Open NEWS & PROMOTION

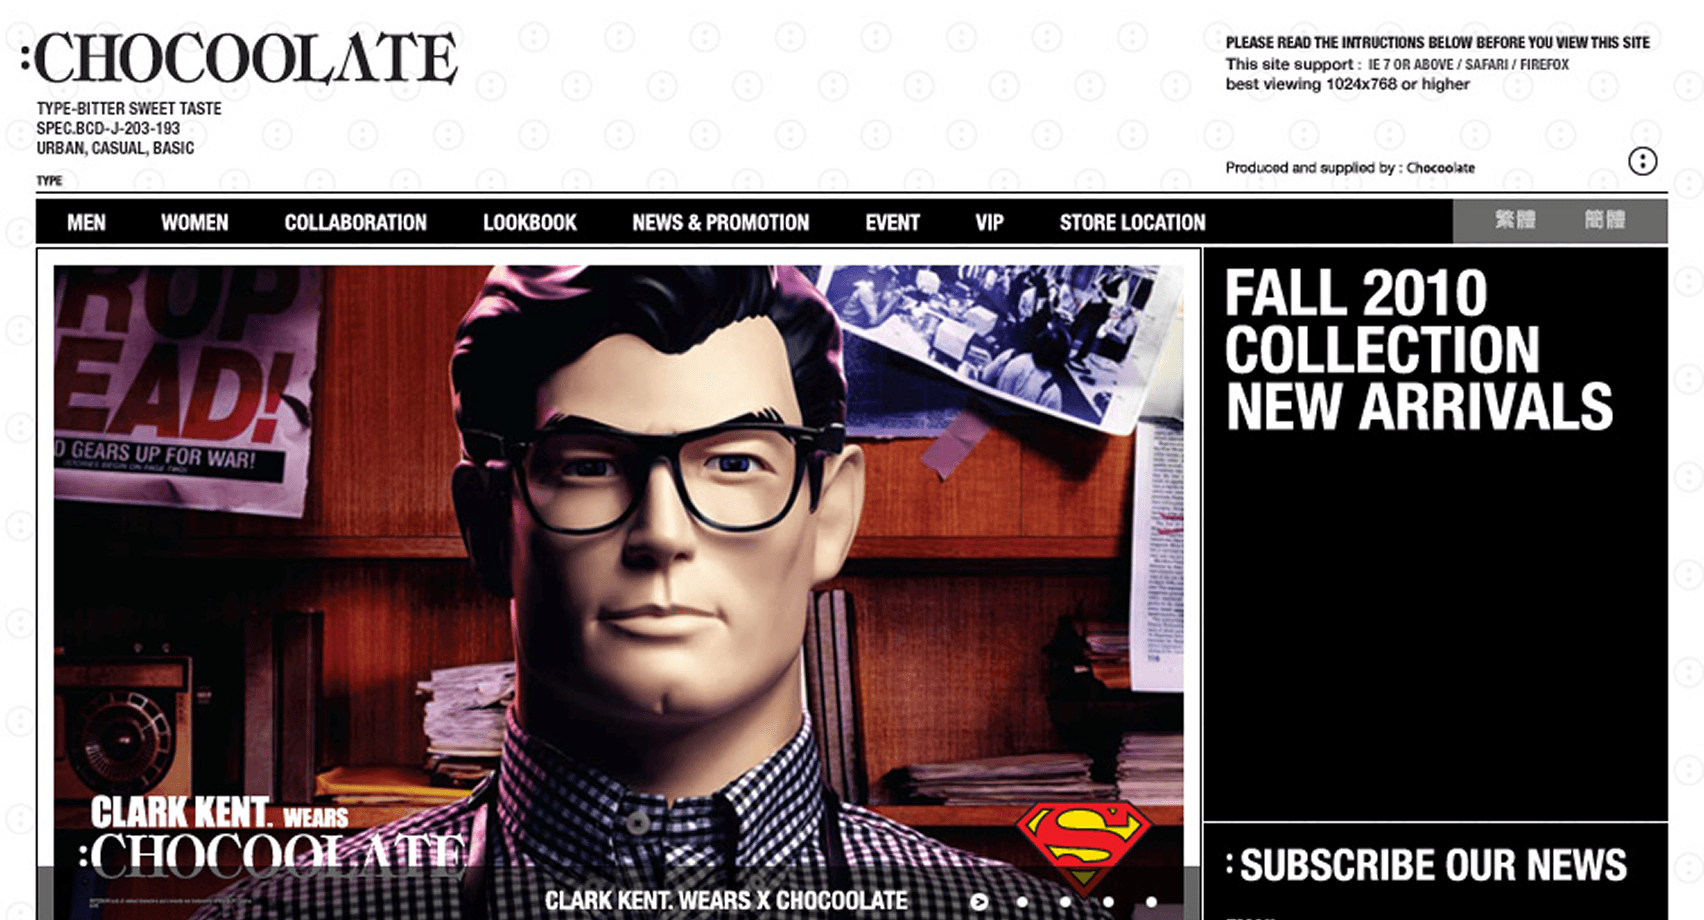(721, 222)
